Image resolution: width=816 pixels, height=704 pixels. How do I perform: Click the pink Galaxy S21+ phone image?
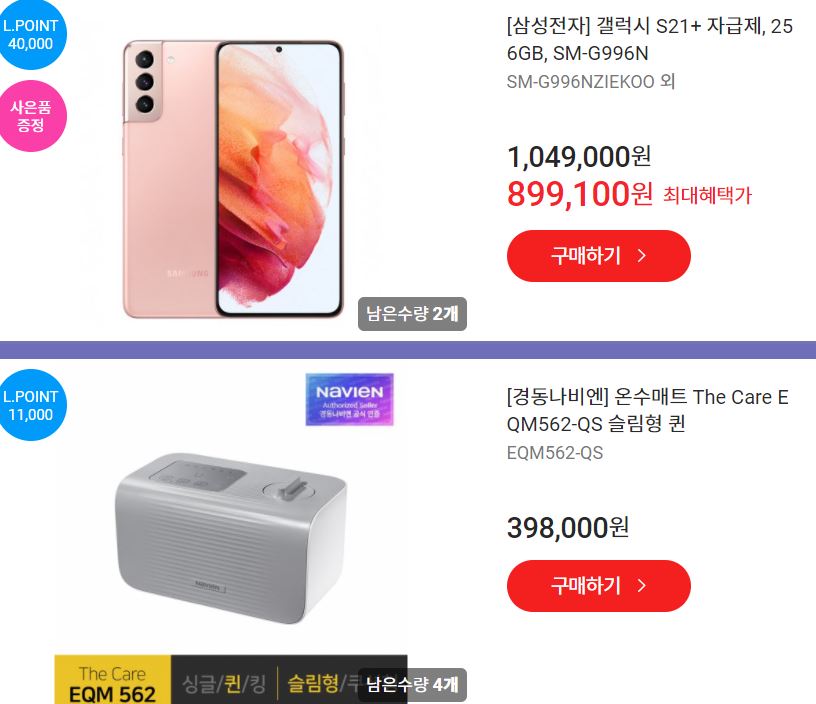click(233, 179)
